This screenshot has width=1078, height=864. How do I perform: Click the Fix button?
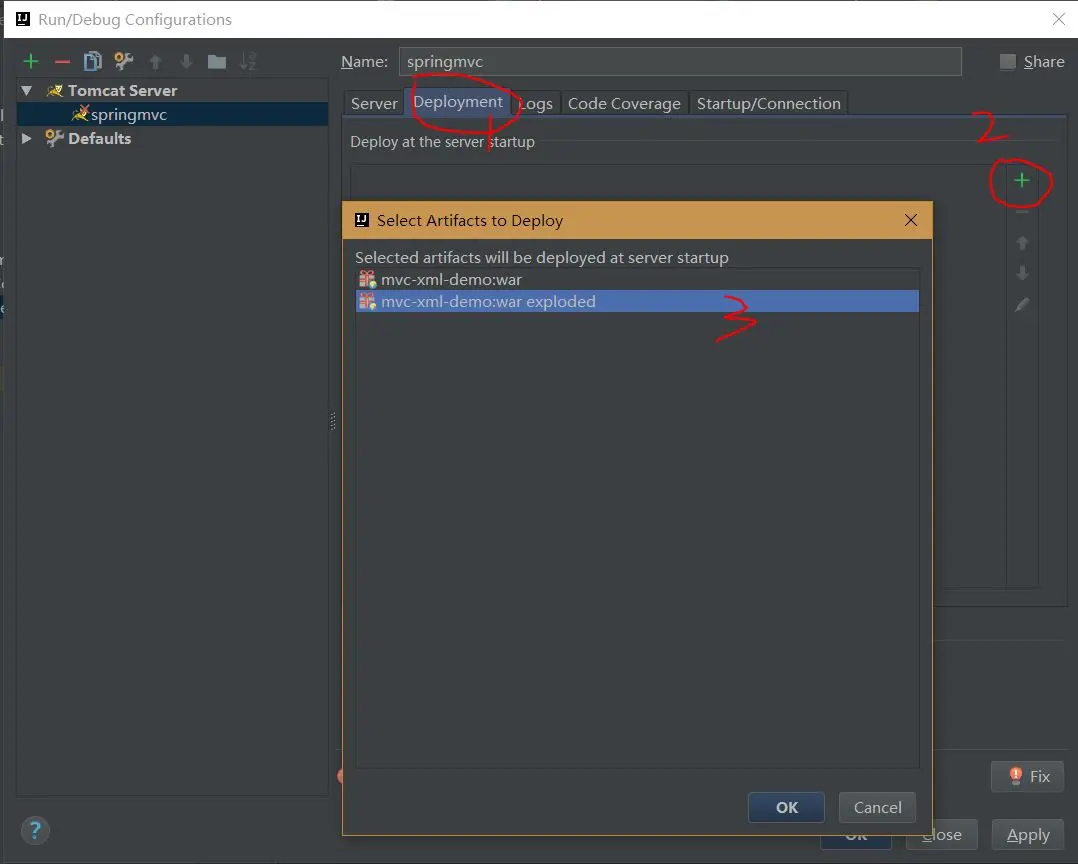tap(1028, 777)
